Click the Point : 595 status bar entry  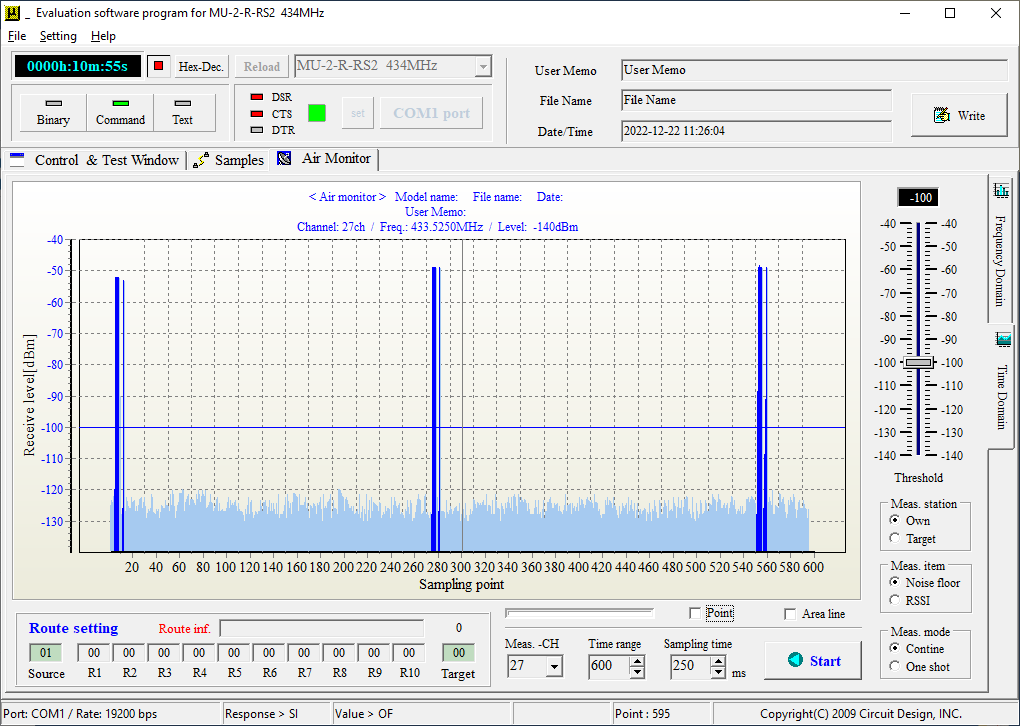pyautogui.click(x=662, y=714)
